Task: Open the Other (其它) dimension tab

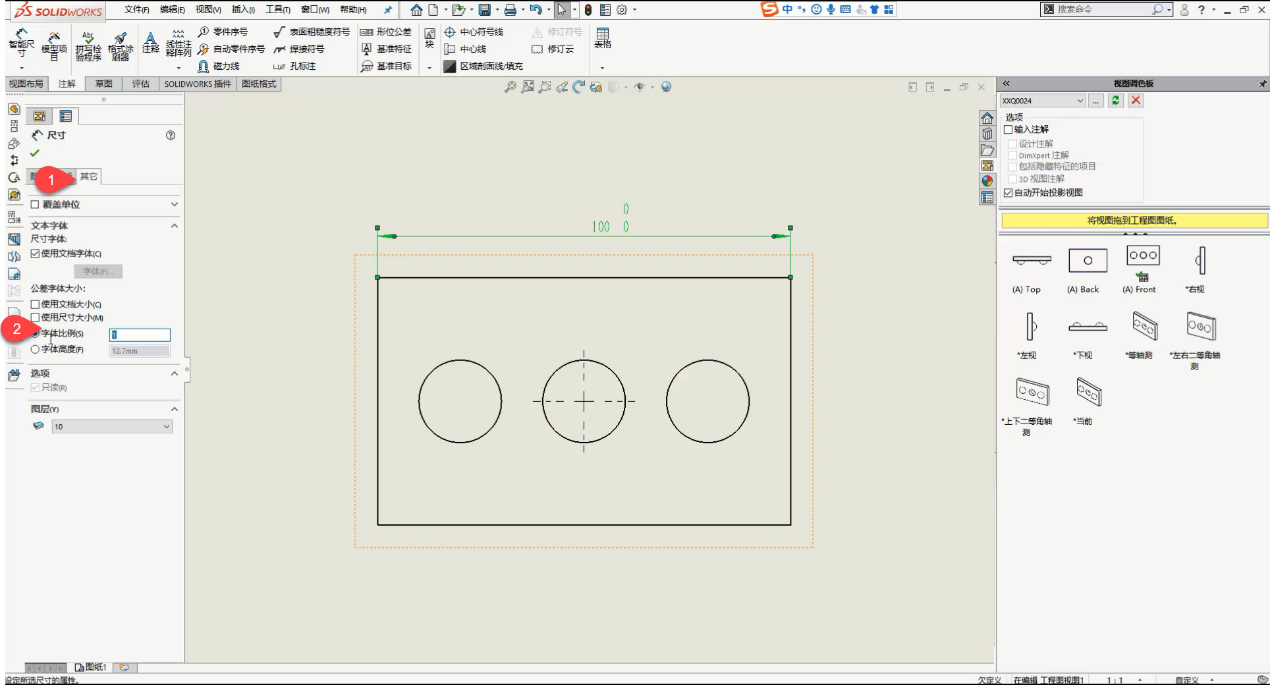Action: [89, 177]
